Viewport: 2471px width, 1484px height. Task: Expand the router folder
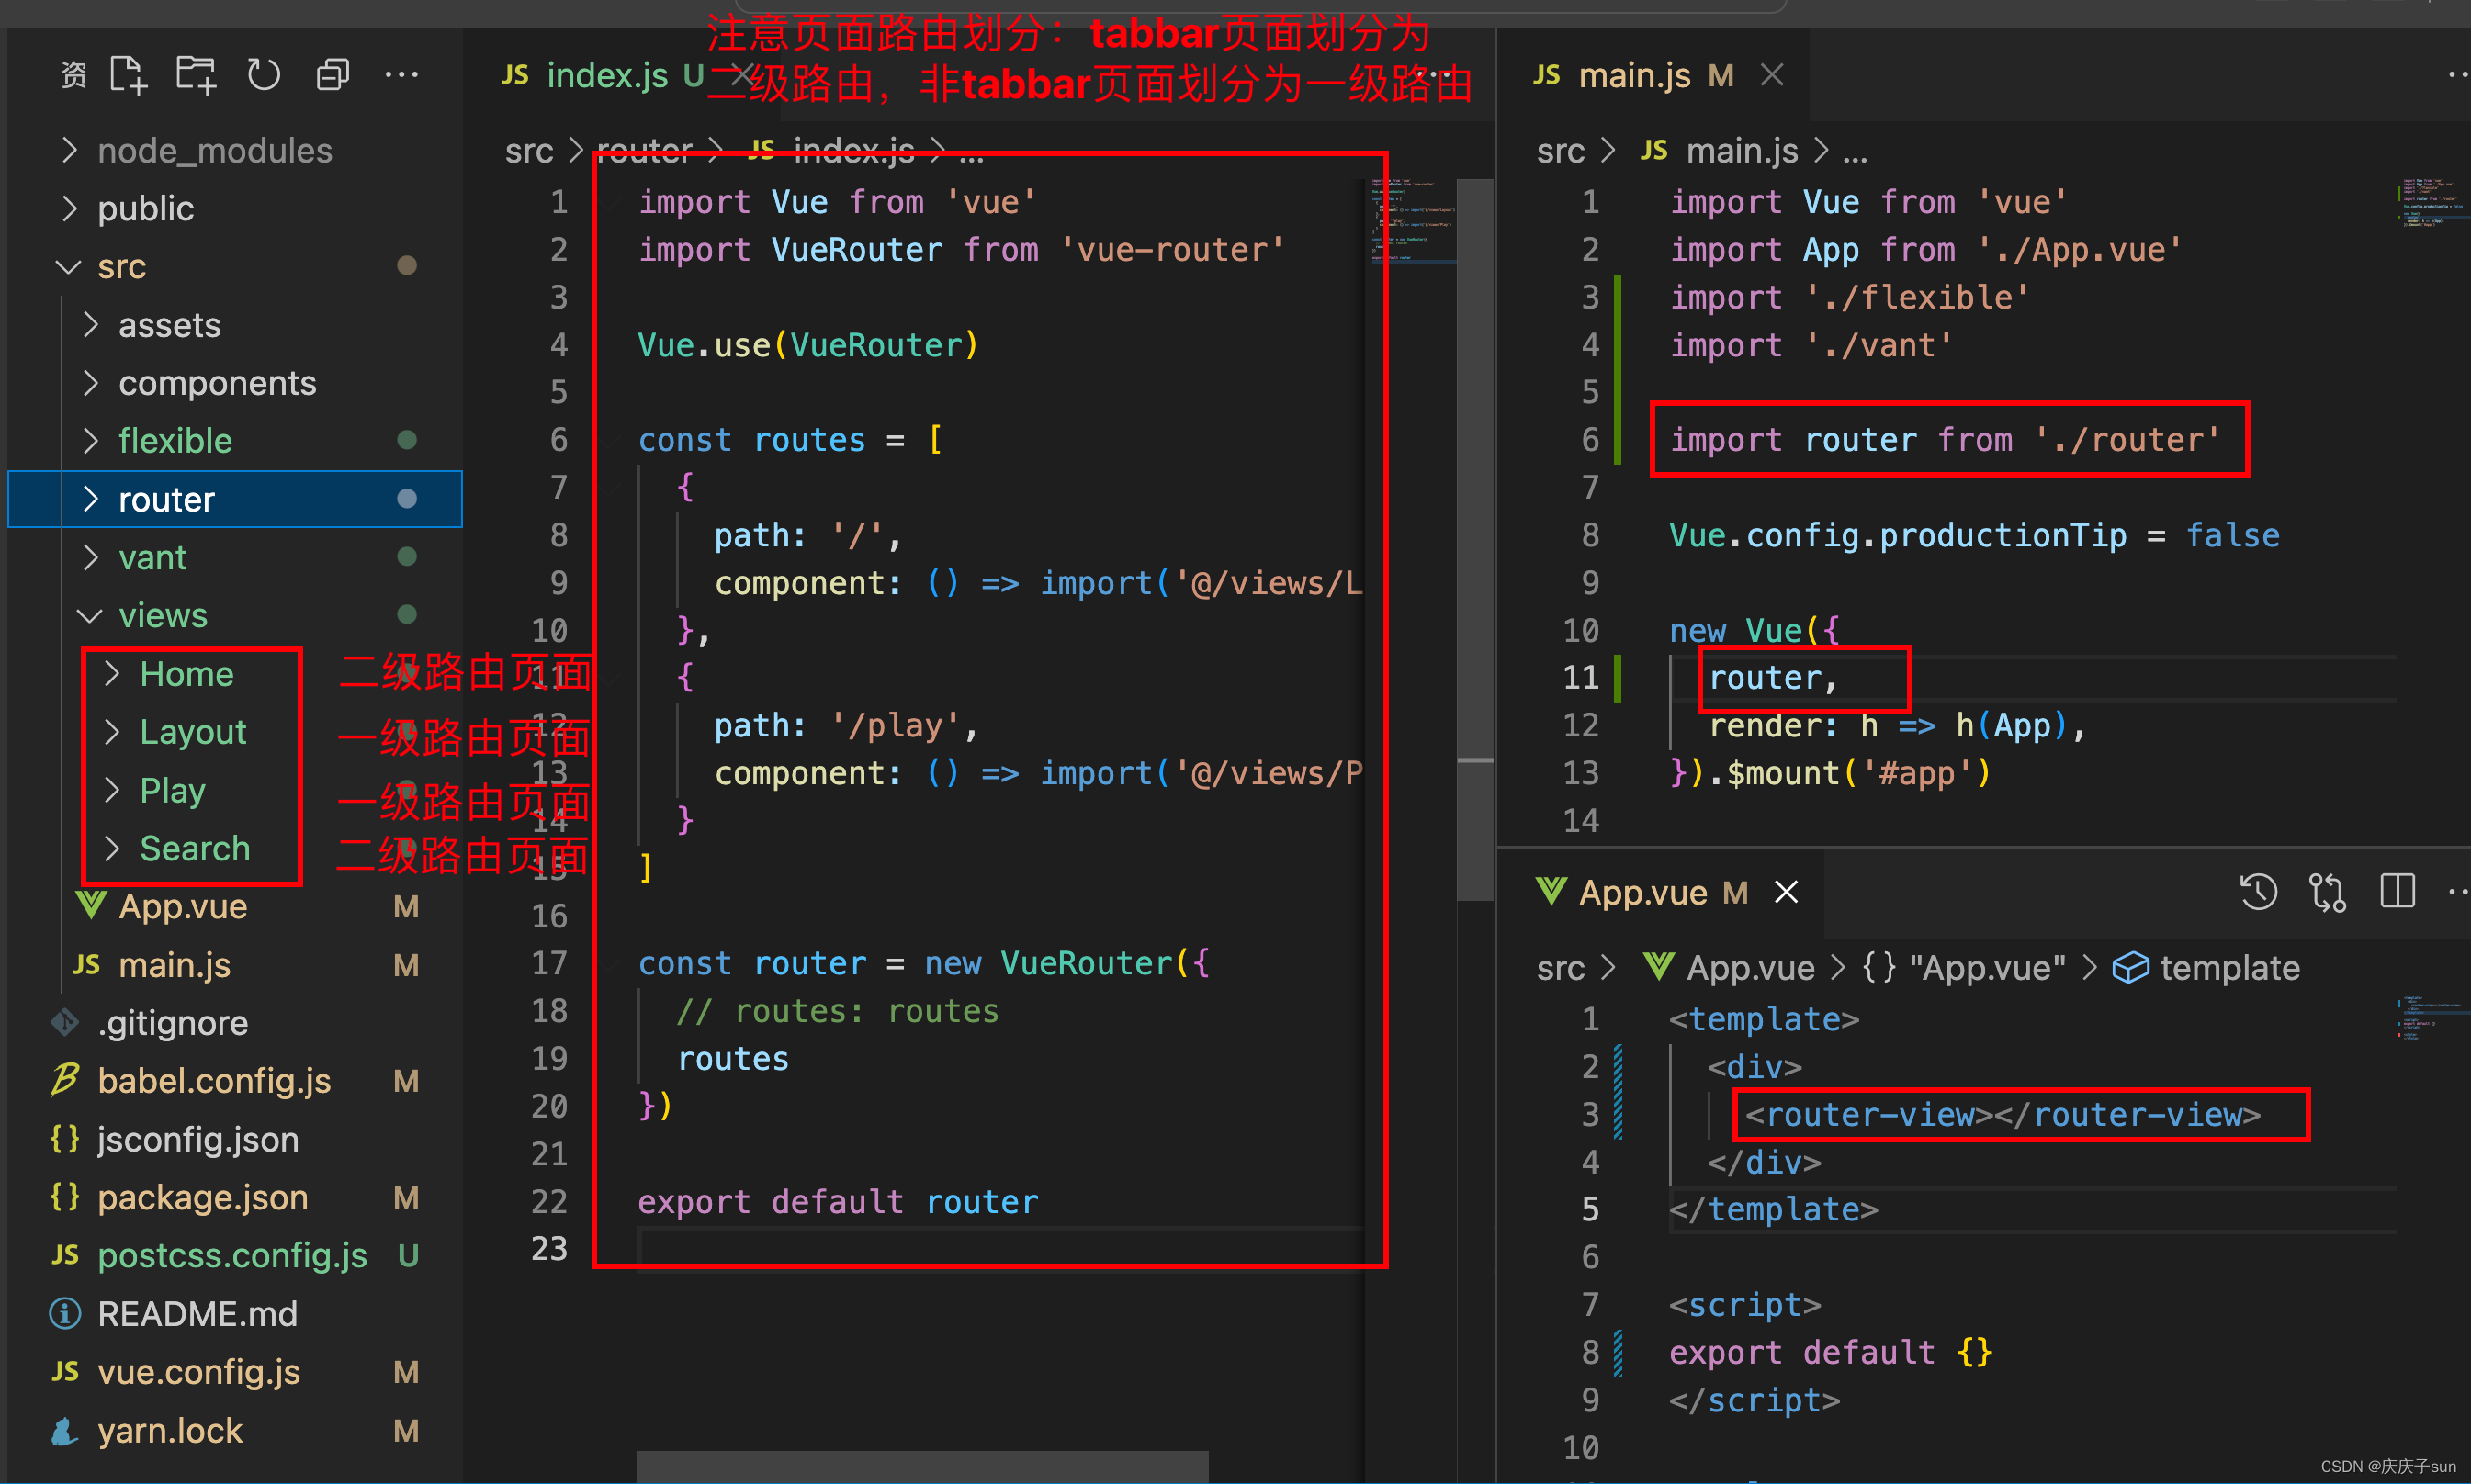pos(166,499)
